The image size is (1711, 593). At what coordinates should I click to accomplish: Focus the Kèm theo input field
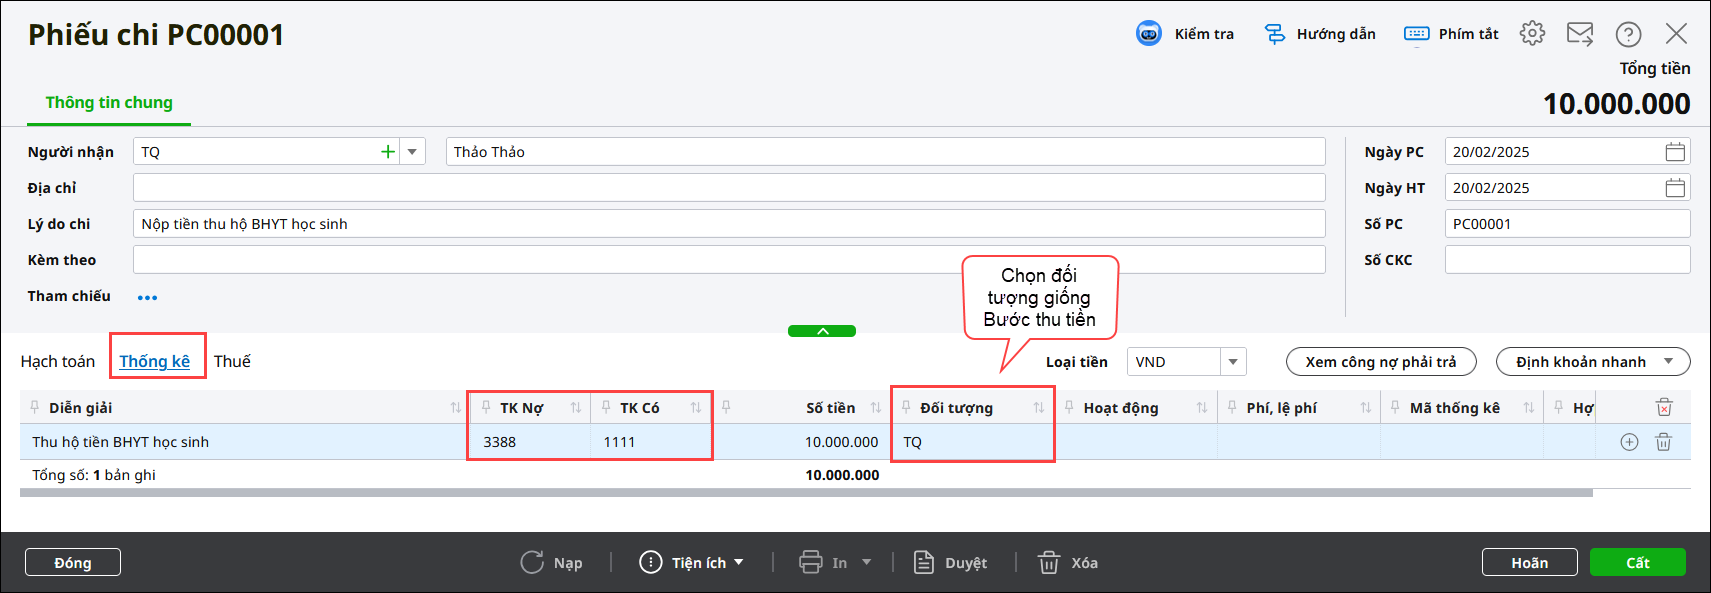[x=729, y=260]
